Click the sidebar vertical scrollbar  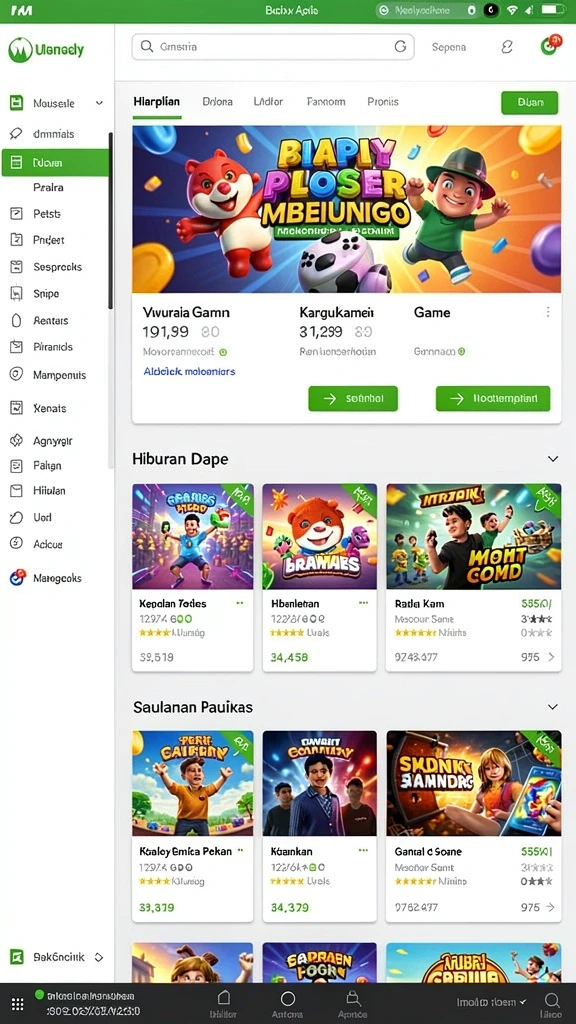coord(111,220)
